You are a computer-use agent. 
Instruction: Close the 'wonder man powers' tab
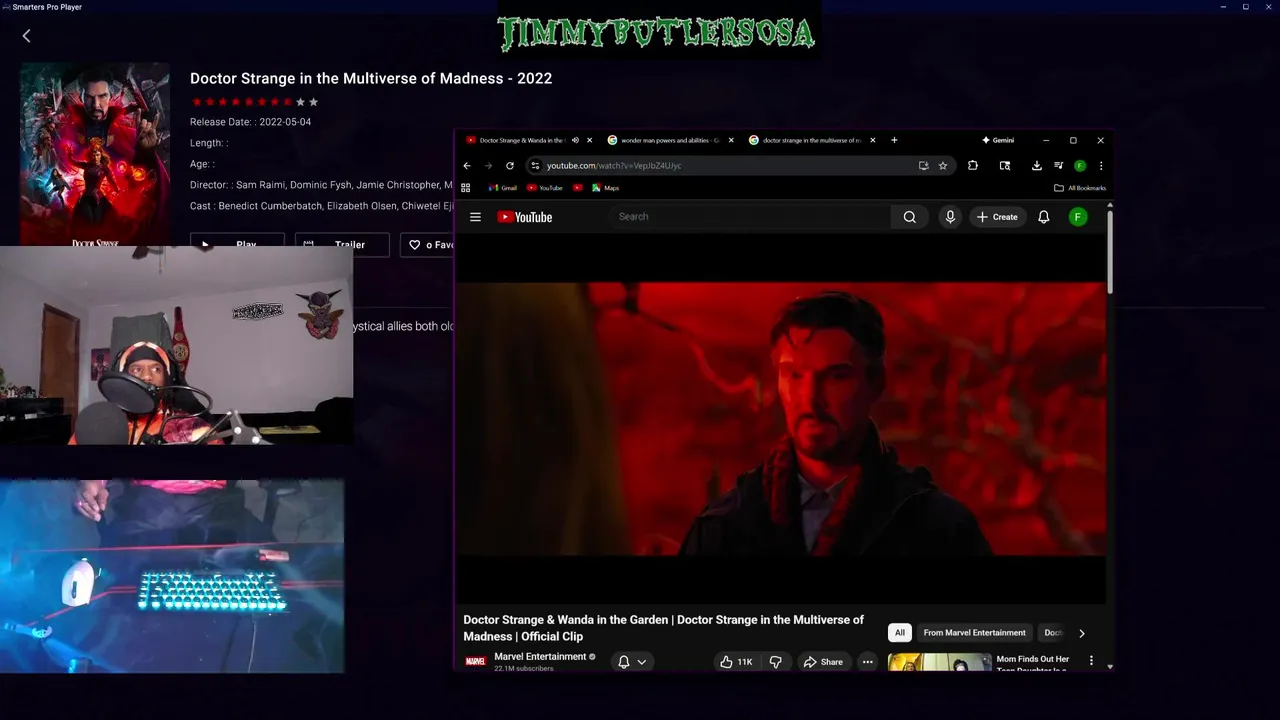[731, 140]
